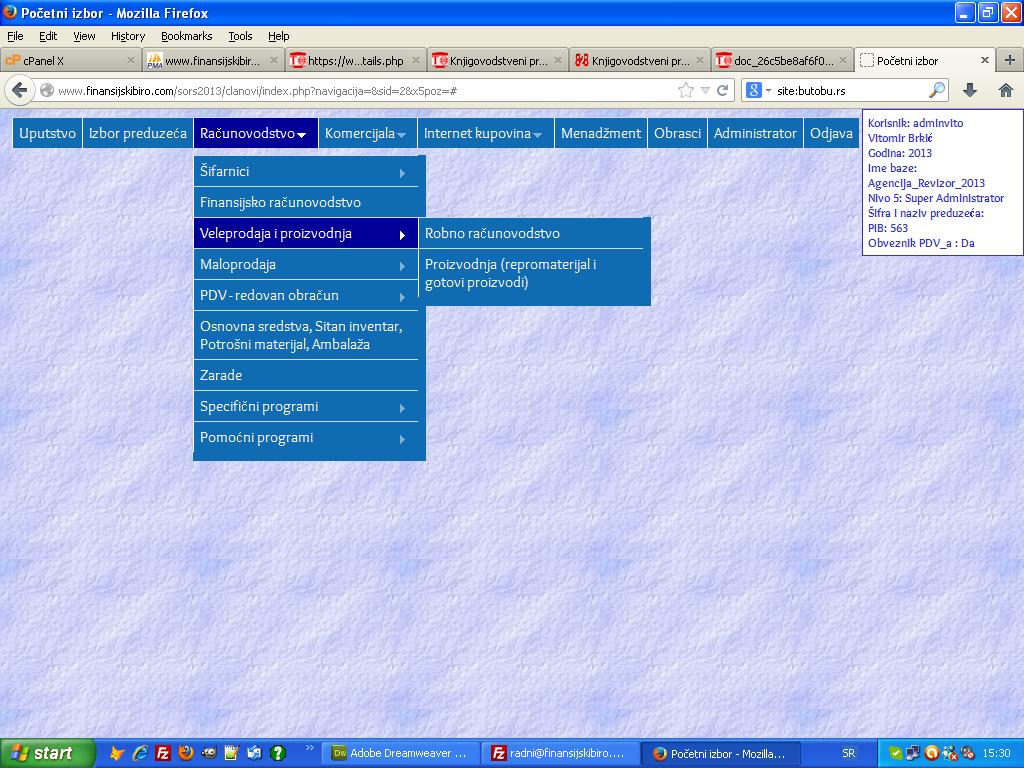
Task: Reload the page using the refresh icon
Action: pyautogui.click(x=722, y=90)
